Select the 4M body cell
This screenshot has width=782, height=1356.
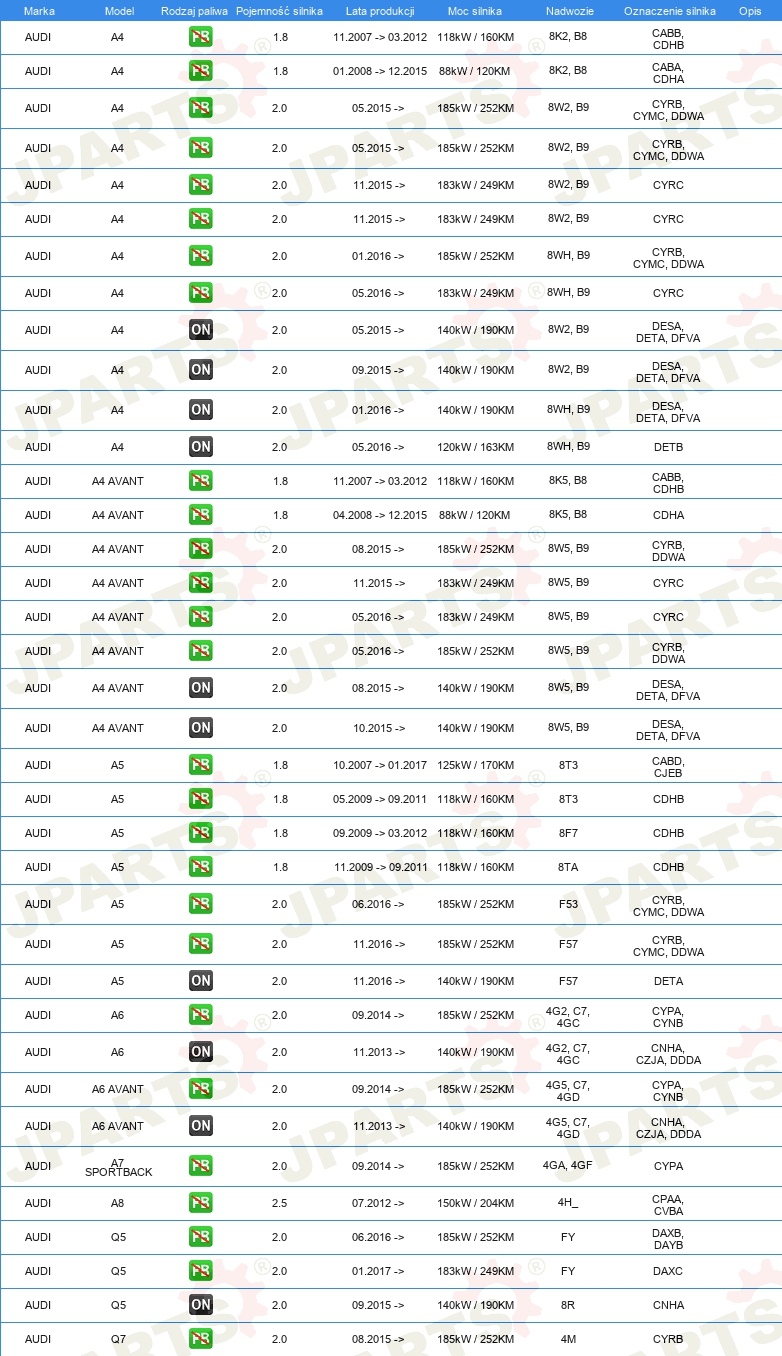[x=568, y=1339]
